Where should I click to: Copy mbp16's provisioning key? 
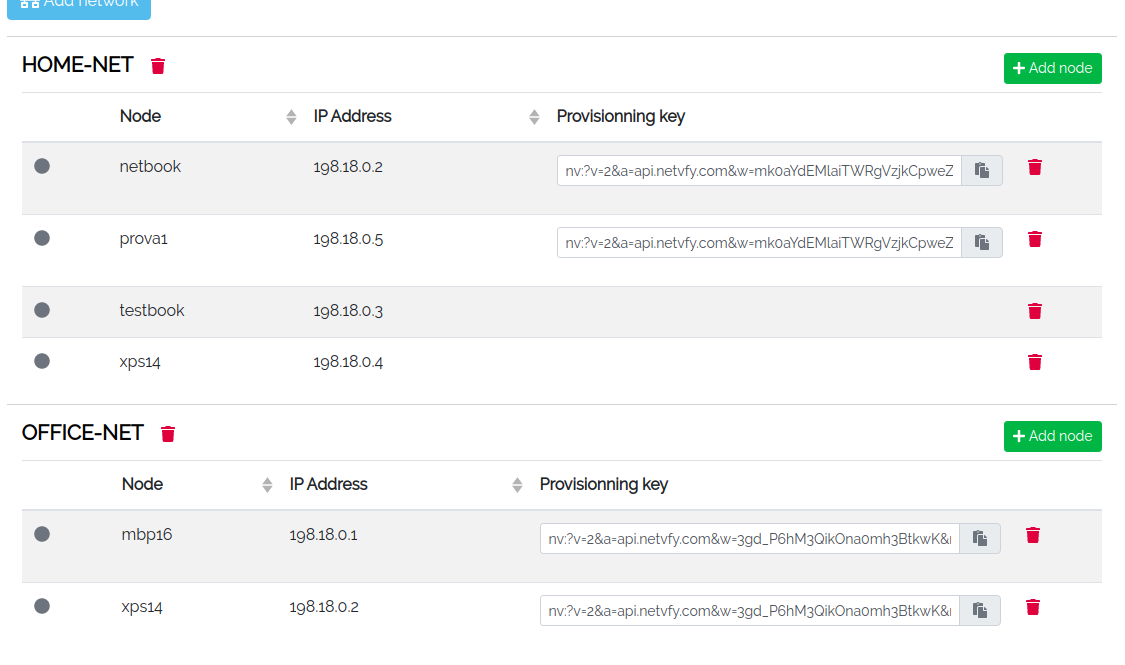pyautogui.click(x=979, y=538)
